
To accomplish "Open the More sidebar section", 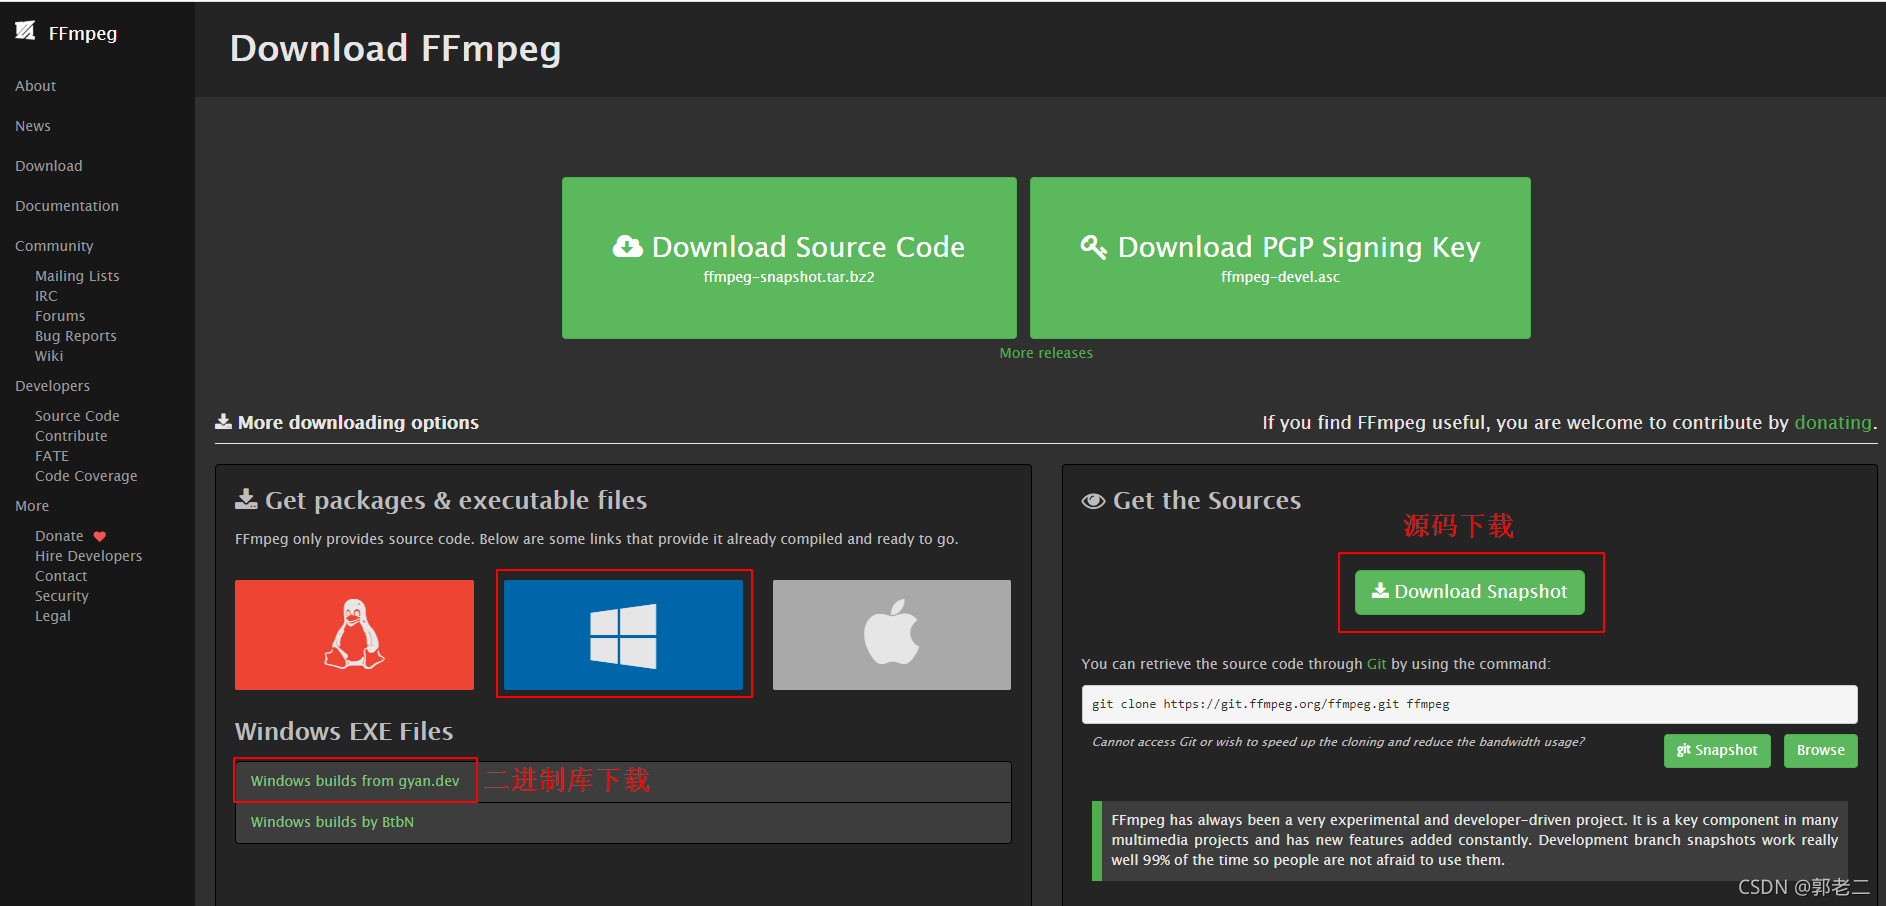I will (32, 506).
